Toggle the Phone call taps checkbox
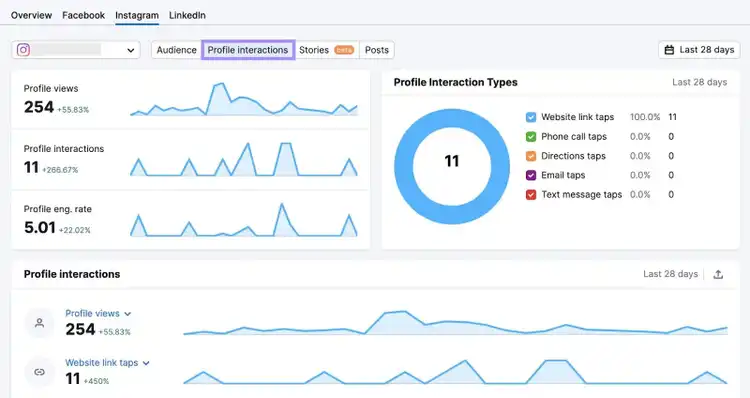 click(531, 137)
